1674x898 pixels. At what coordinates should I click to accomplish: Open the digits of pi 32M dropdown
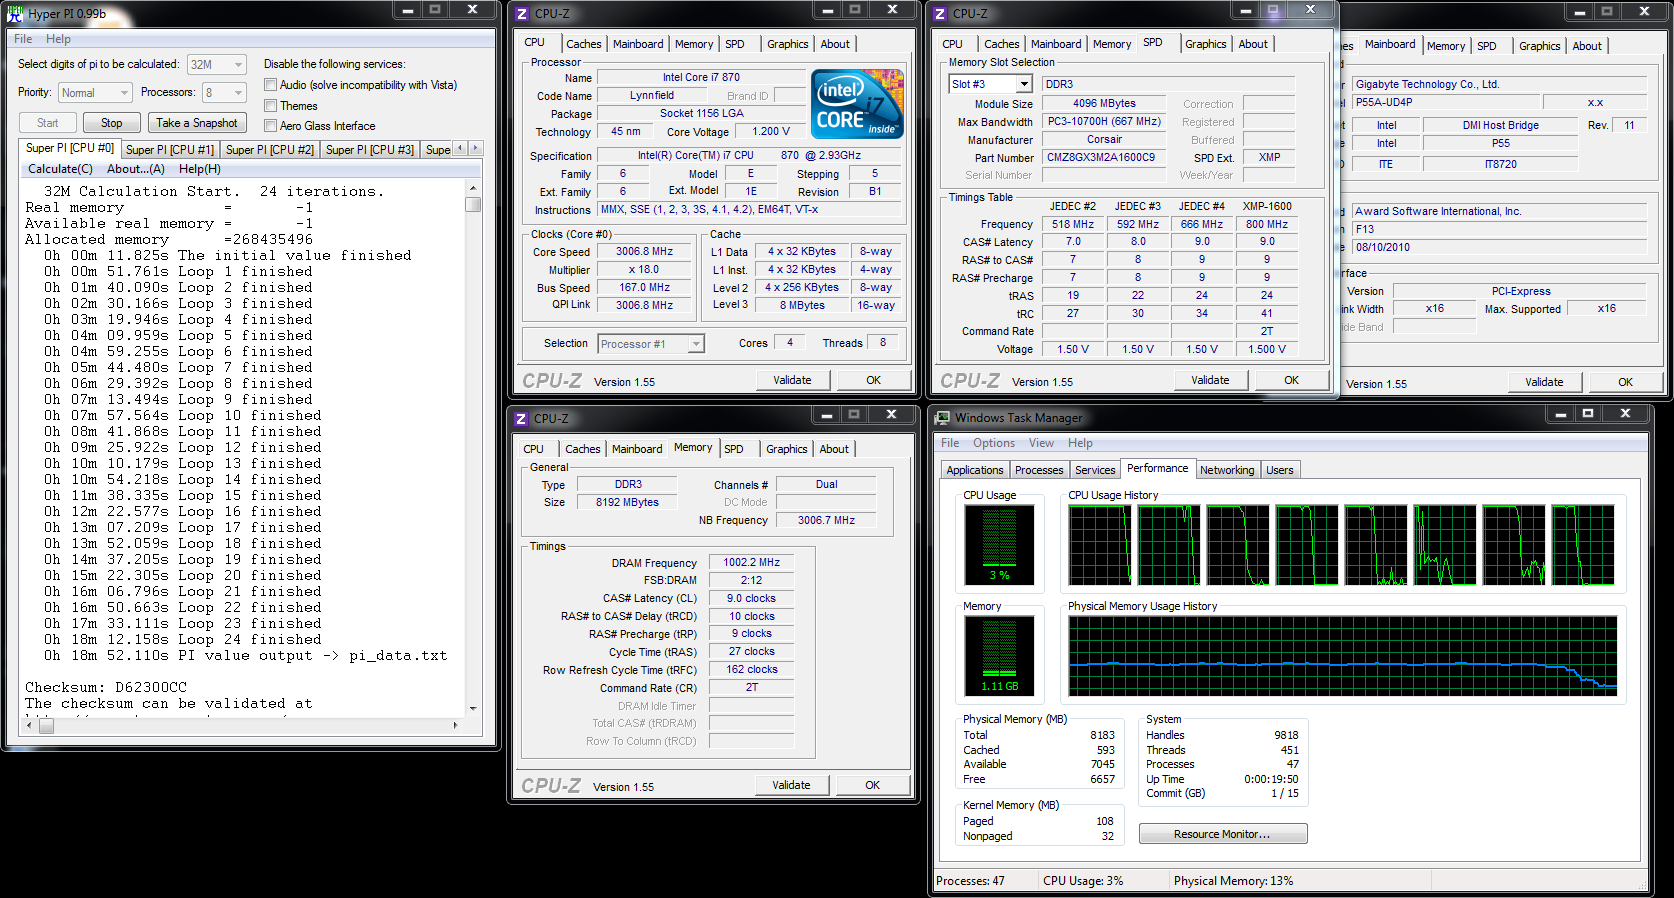[x=217, y=65]
